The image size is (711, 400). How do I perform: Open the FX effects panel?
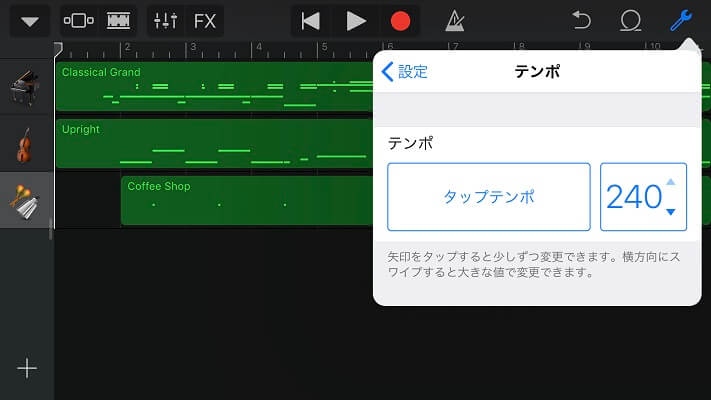(x=205, y=21)
